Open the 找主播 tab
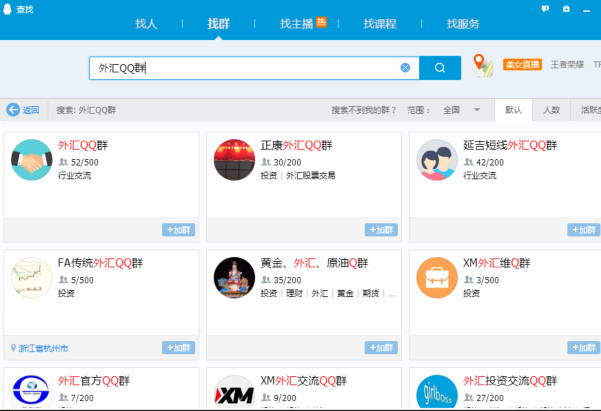Screen dimensions: 601x411 296,24
